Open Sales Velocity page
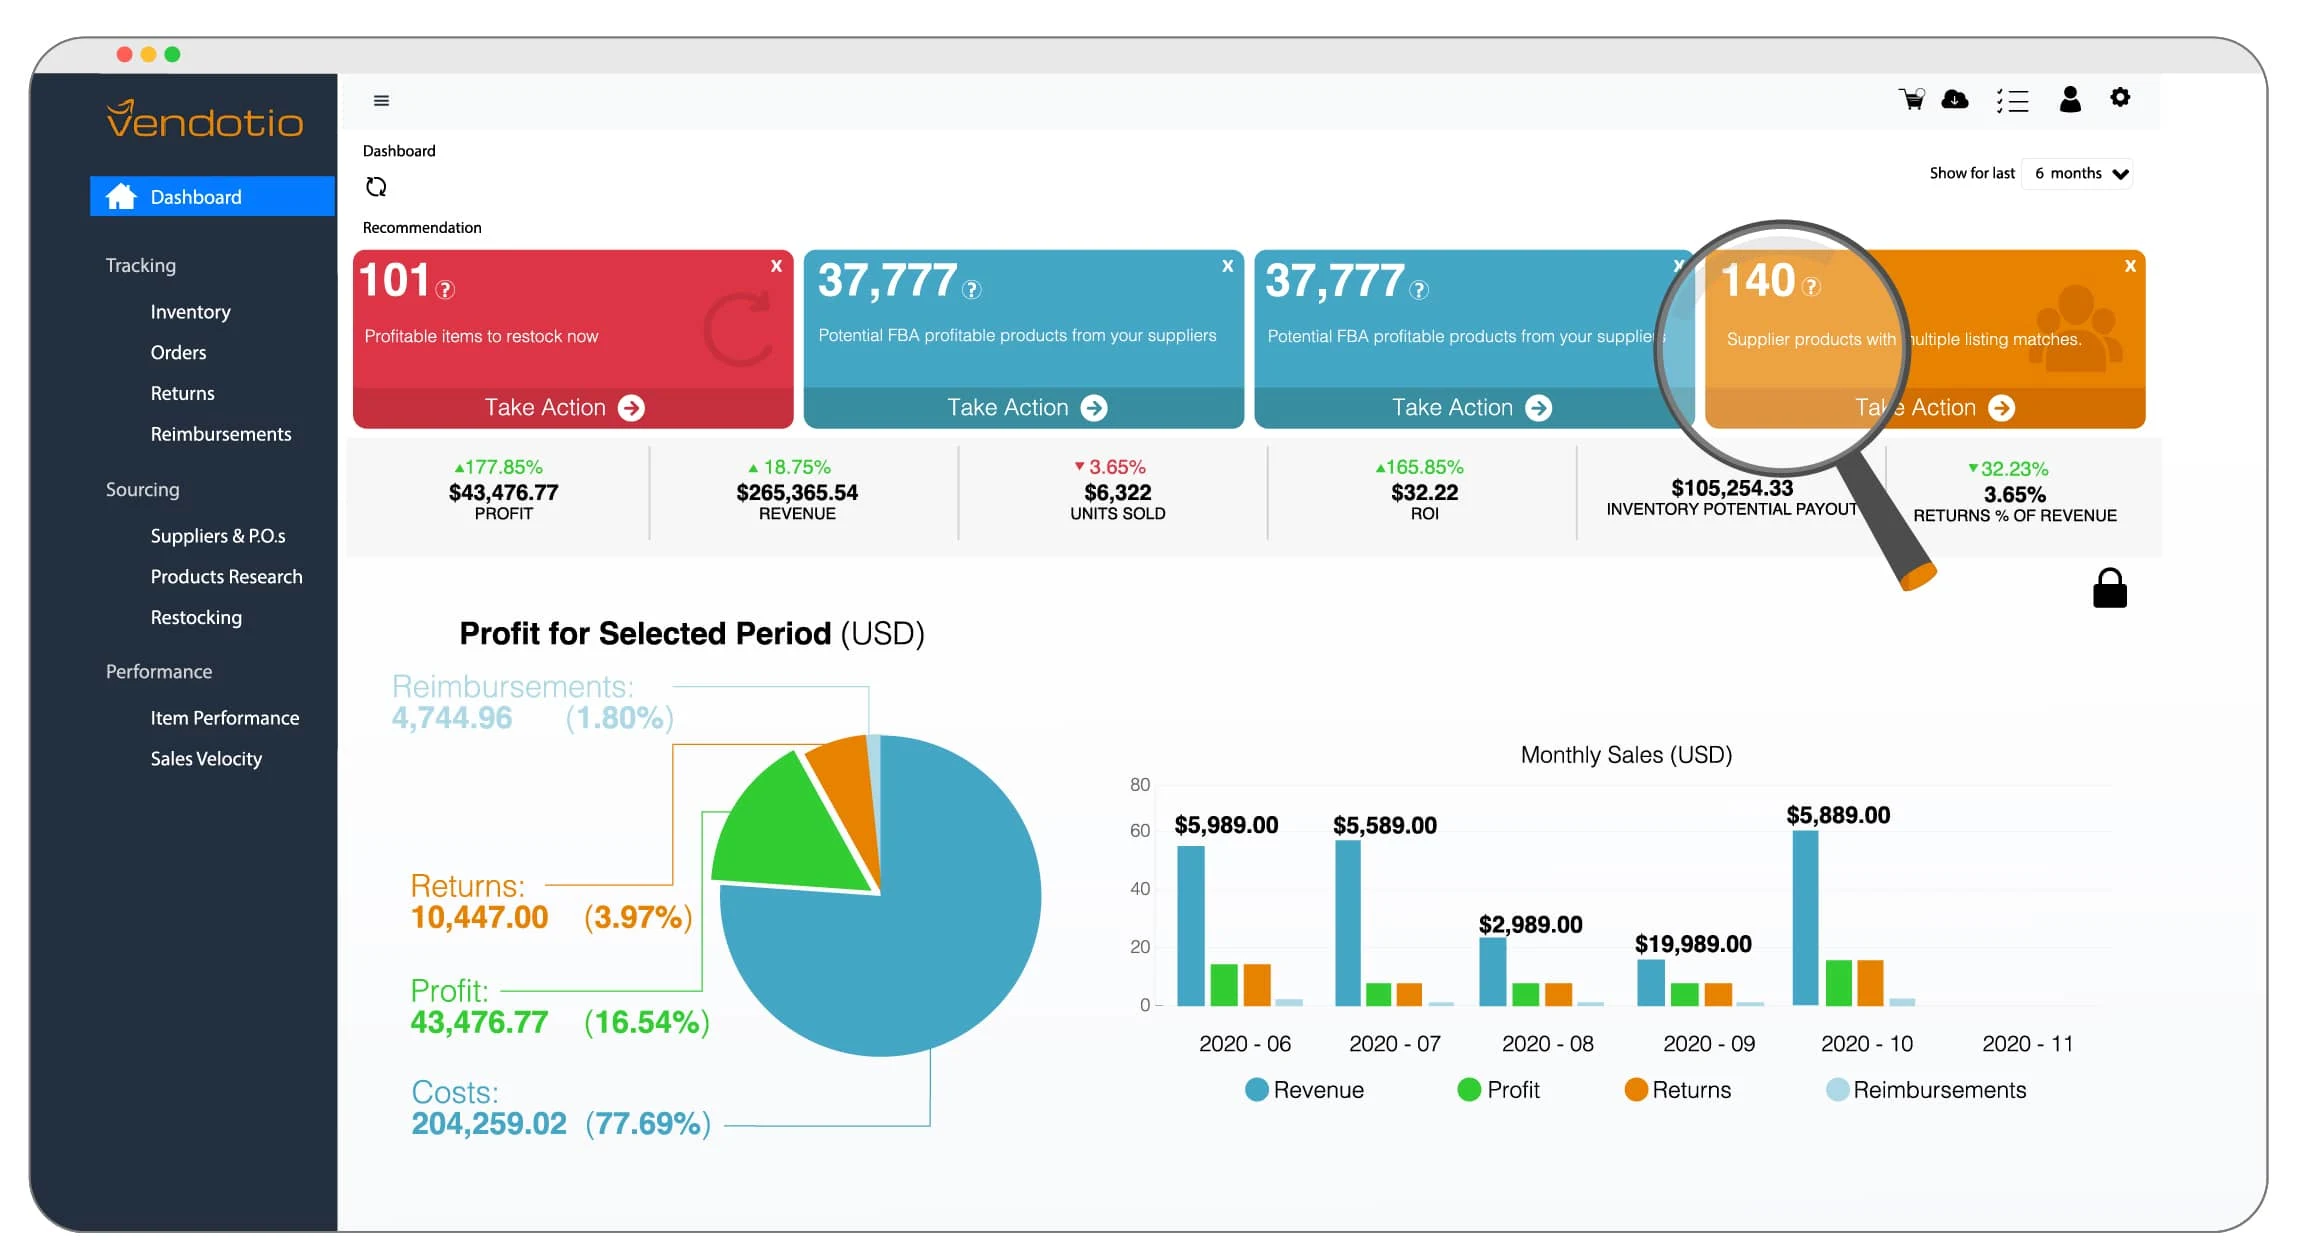 click(206, 759)
